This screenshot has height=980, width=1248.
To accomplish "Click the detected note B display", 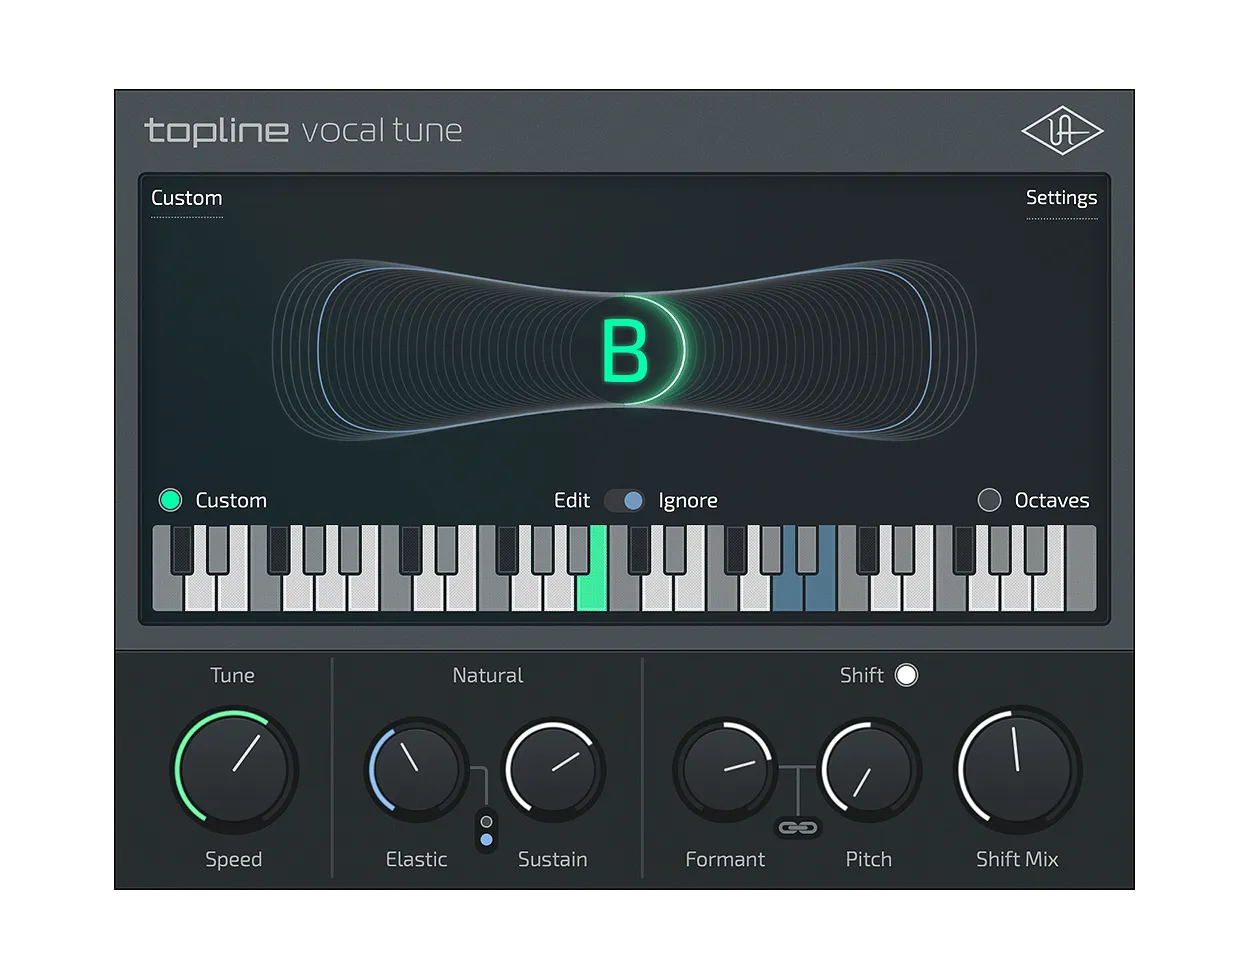I will click(x=625, y=351).
